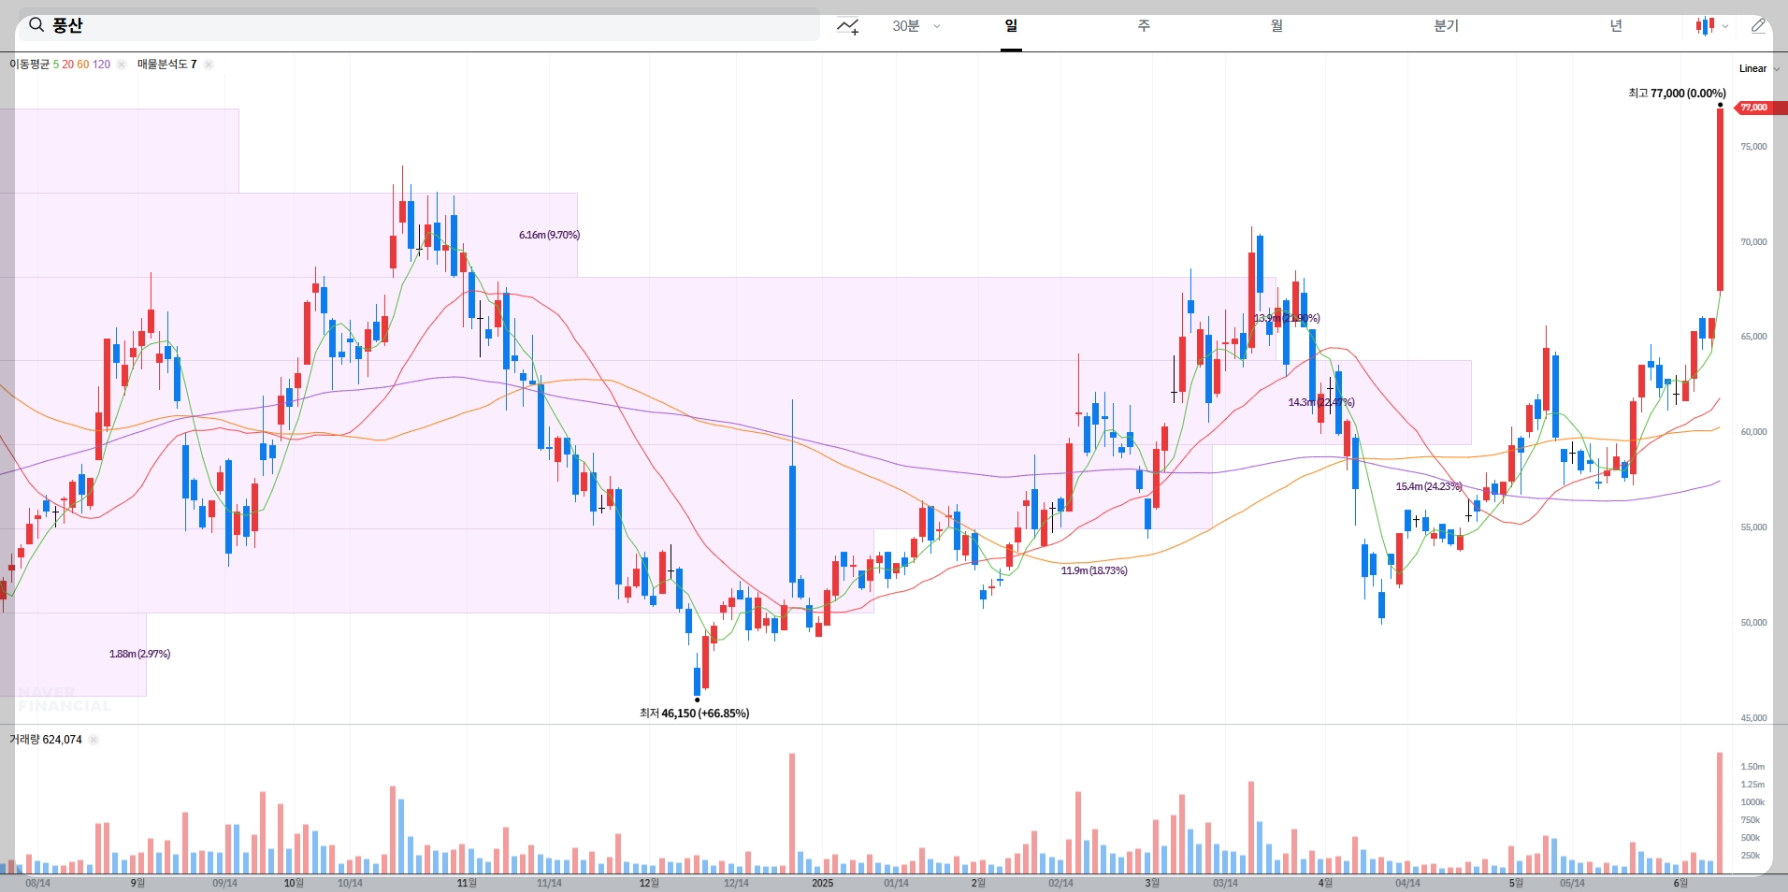This screenshot has width=1788, height=892.
Task: Open the add indicator/compare chart icon
Action: [848, 26]
